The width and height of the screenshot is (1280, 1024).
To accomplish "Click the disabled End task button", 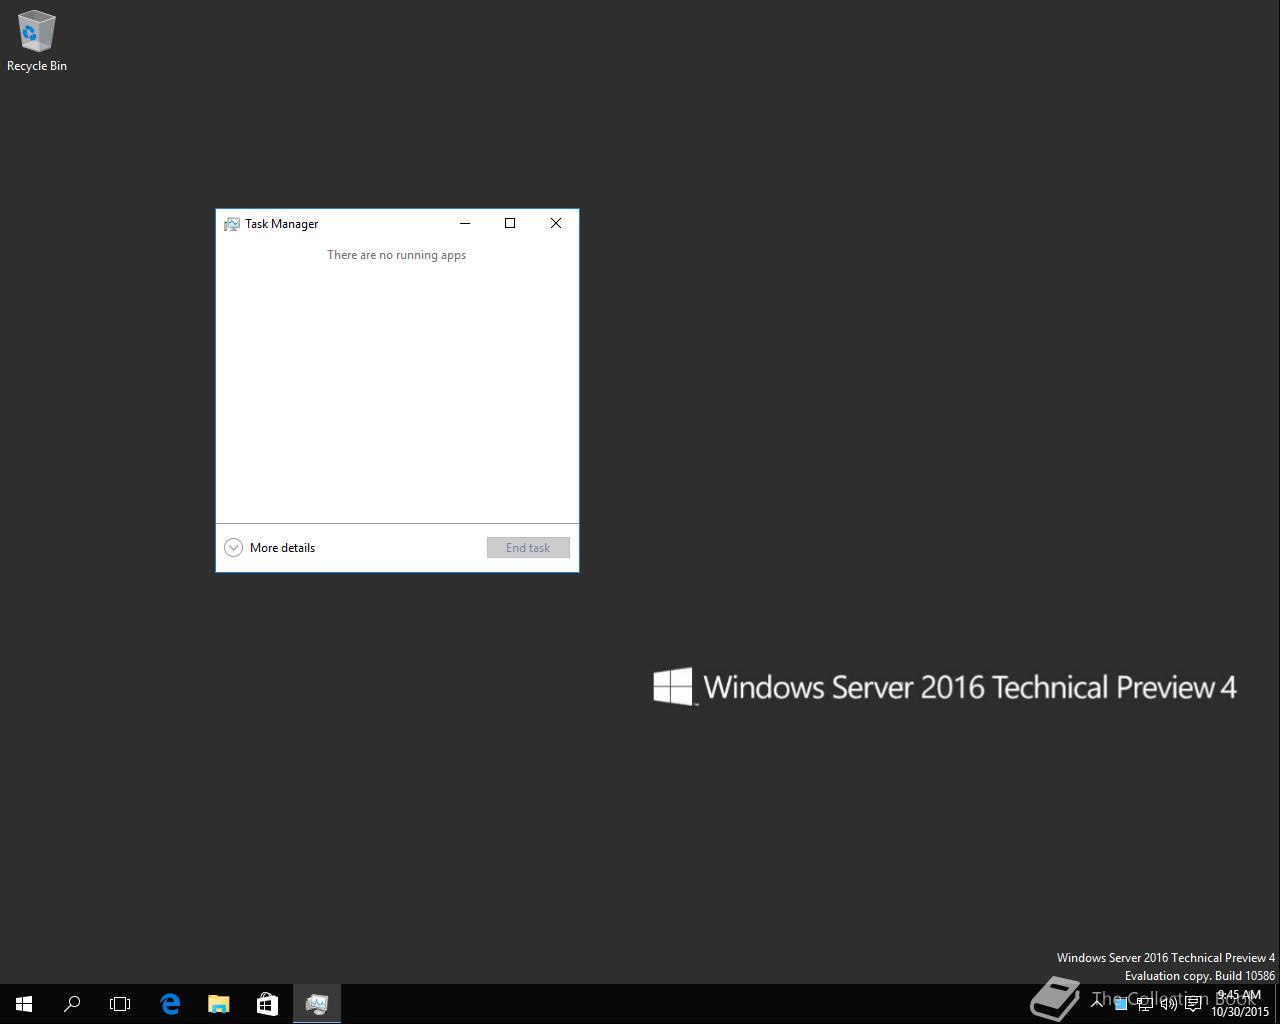I will 528,547.
